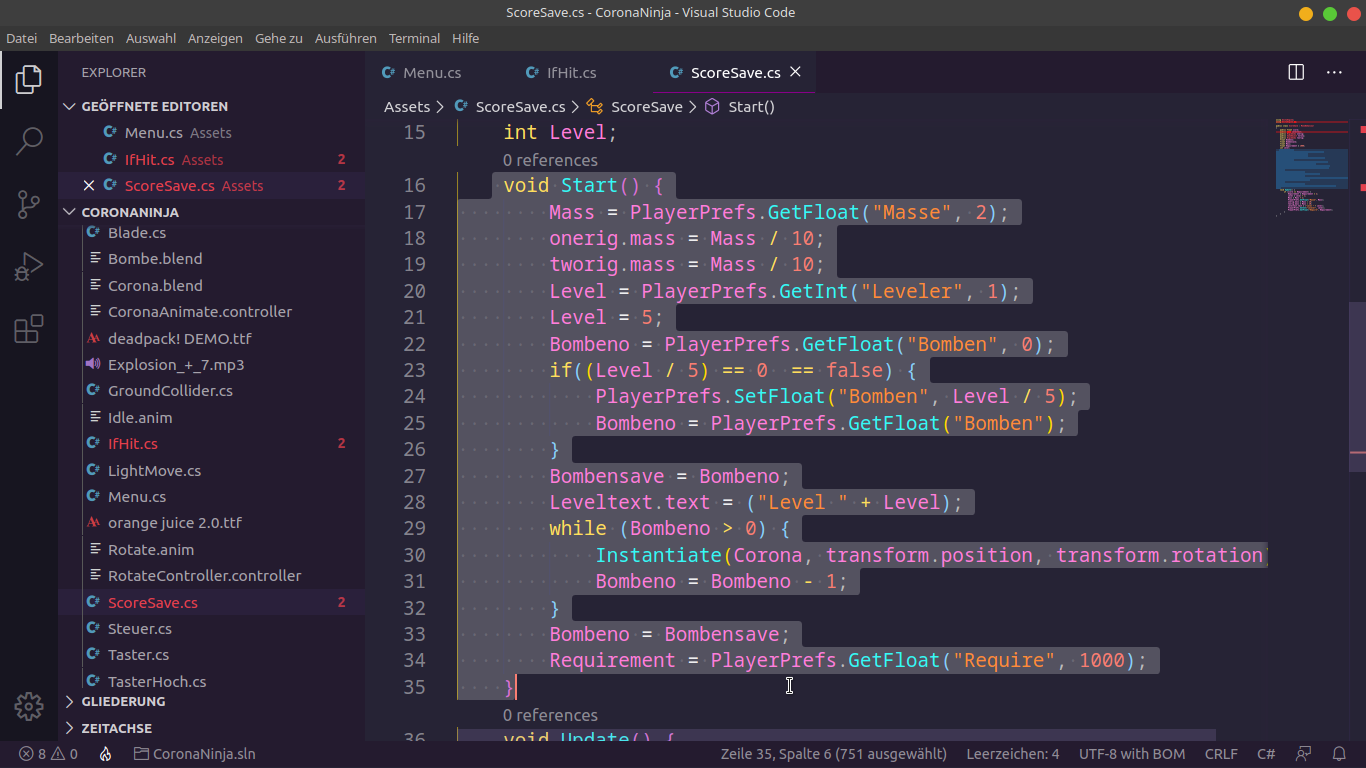Open the Terminal menu

point(414,38)
